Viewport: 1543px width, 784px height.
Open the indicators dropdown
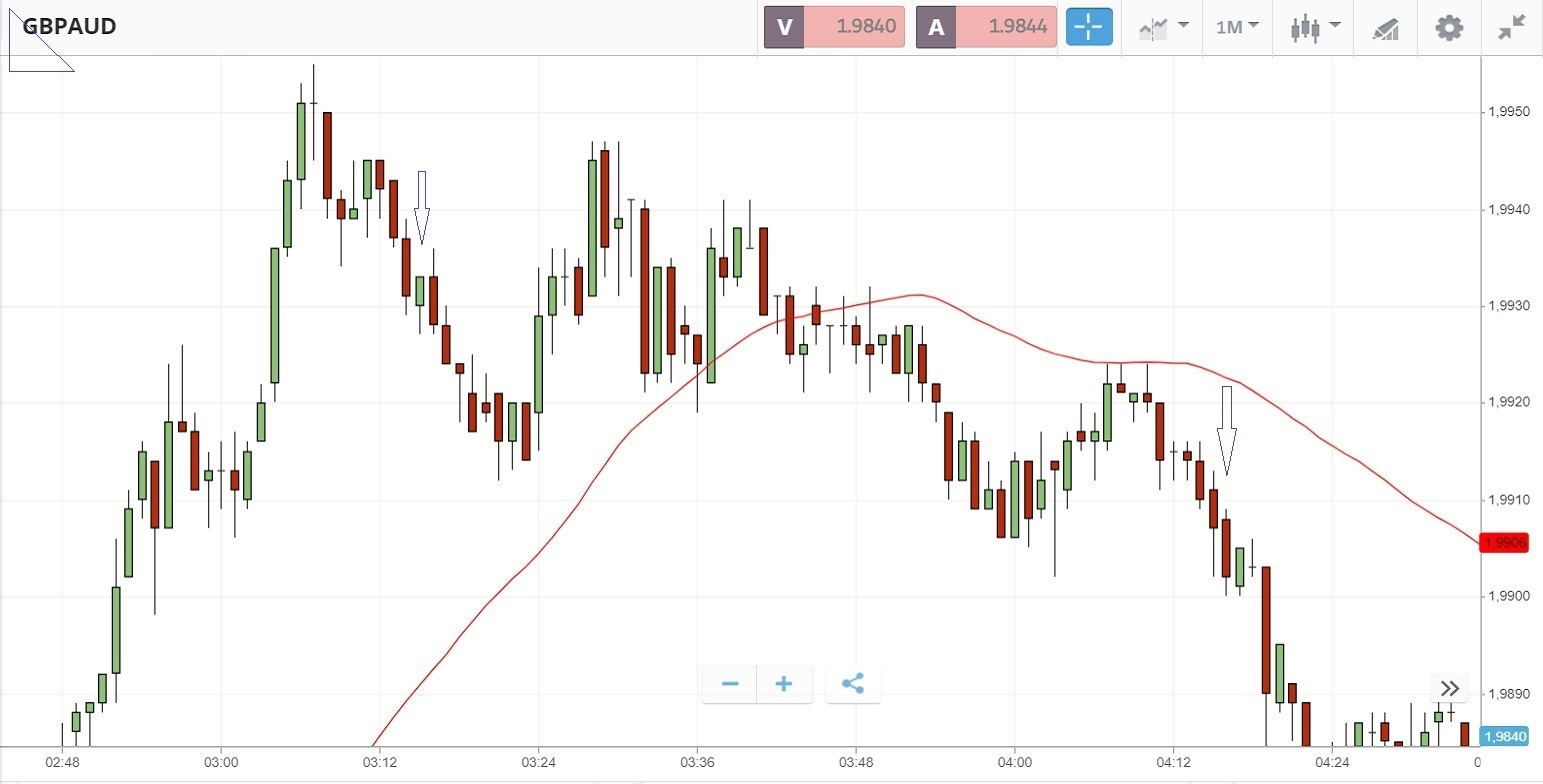tap(1163, 27)
